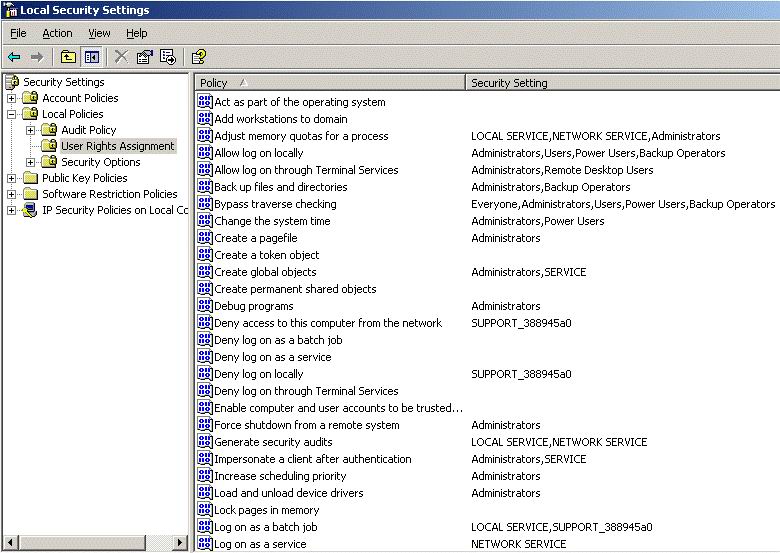Select the Create a token object policy
Screen dimensions: 780x553
(267, 255)
